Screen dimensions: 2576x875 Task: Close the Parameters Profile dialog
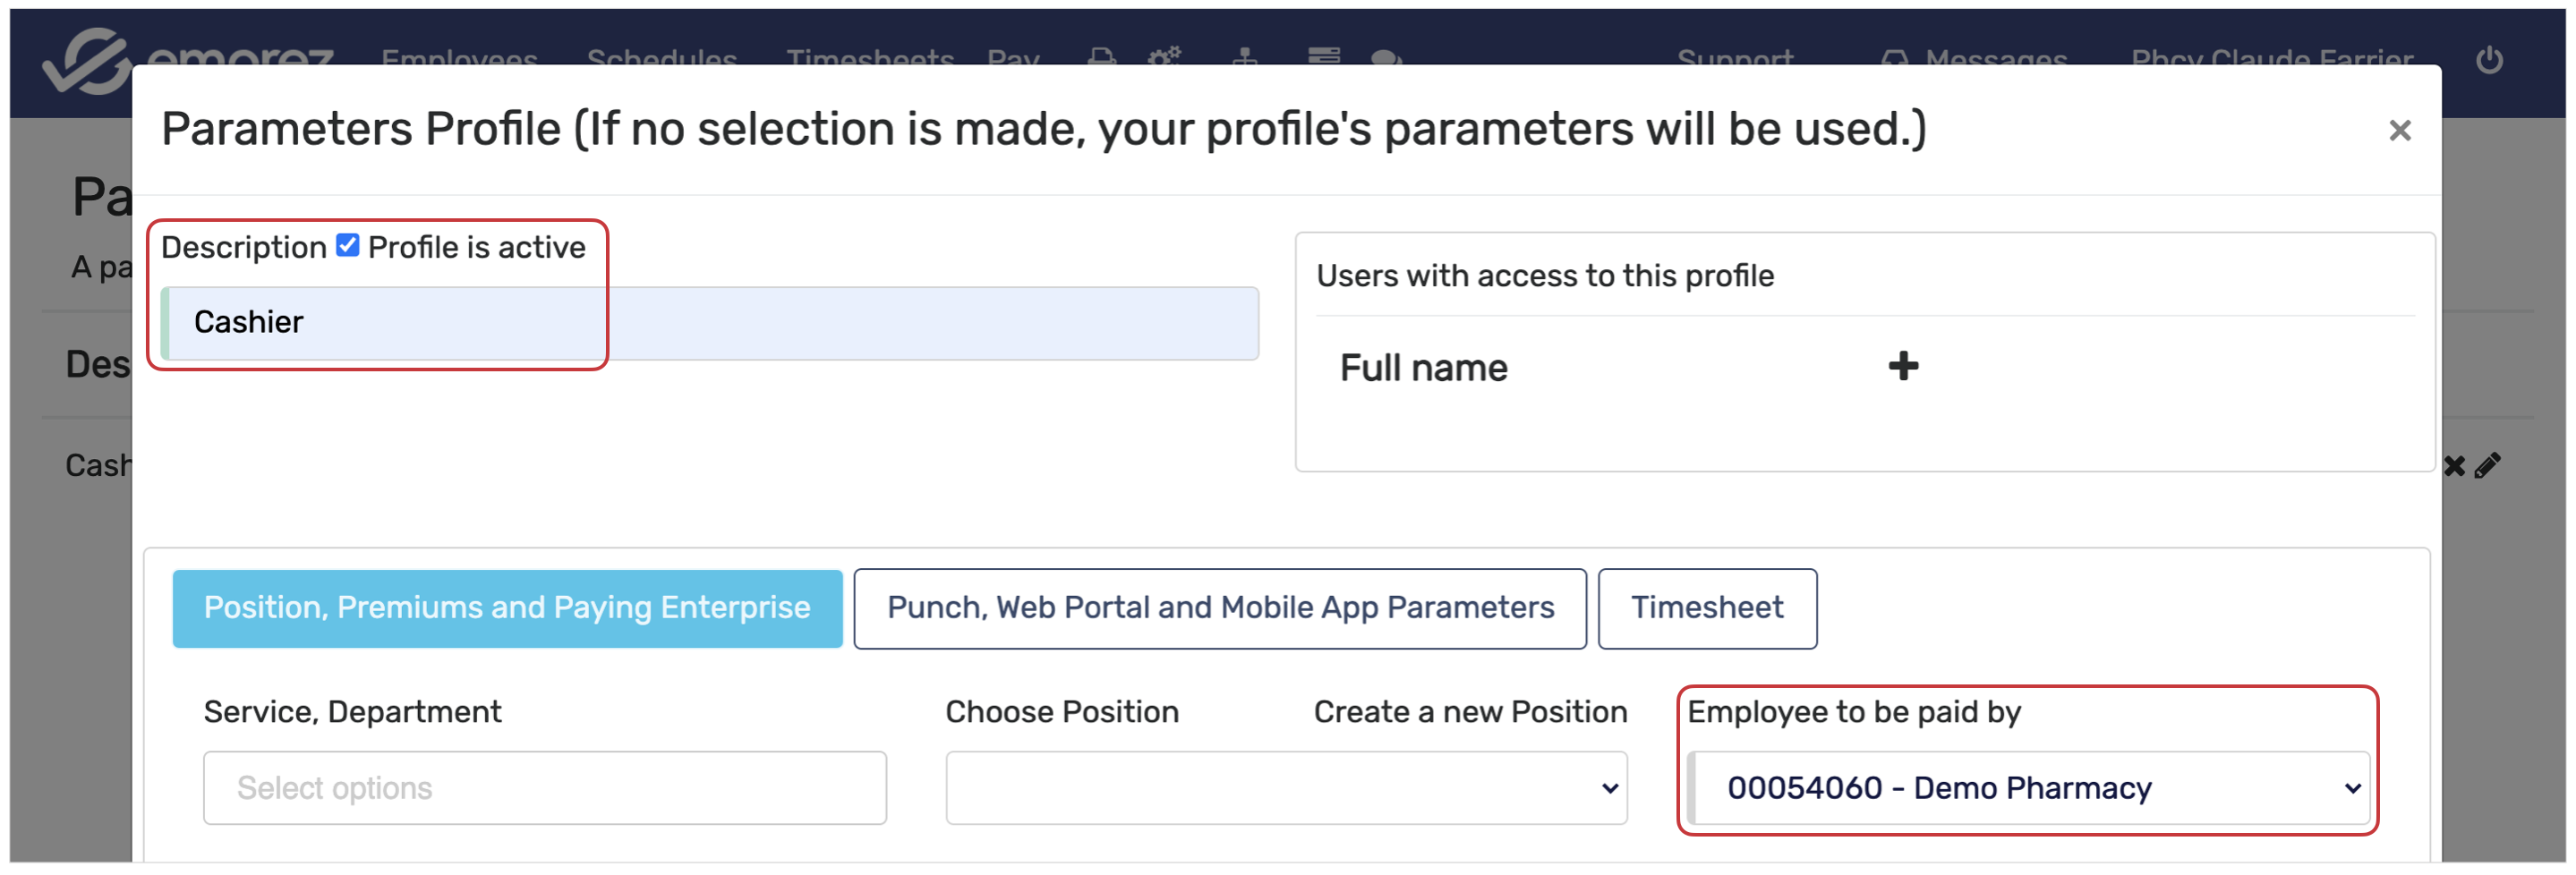2399,130
